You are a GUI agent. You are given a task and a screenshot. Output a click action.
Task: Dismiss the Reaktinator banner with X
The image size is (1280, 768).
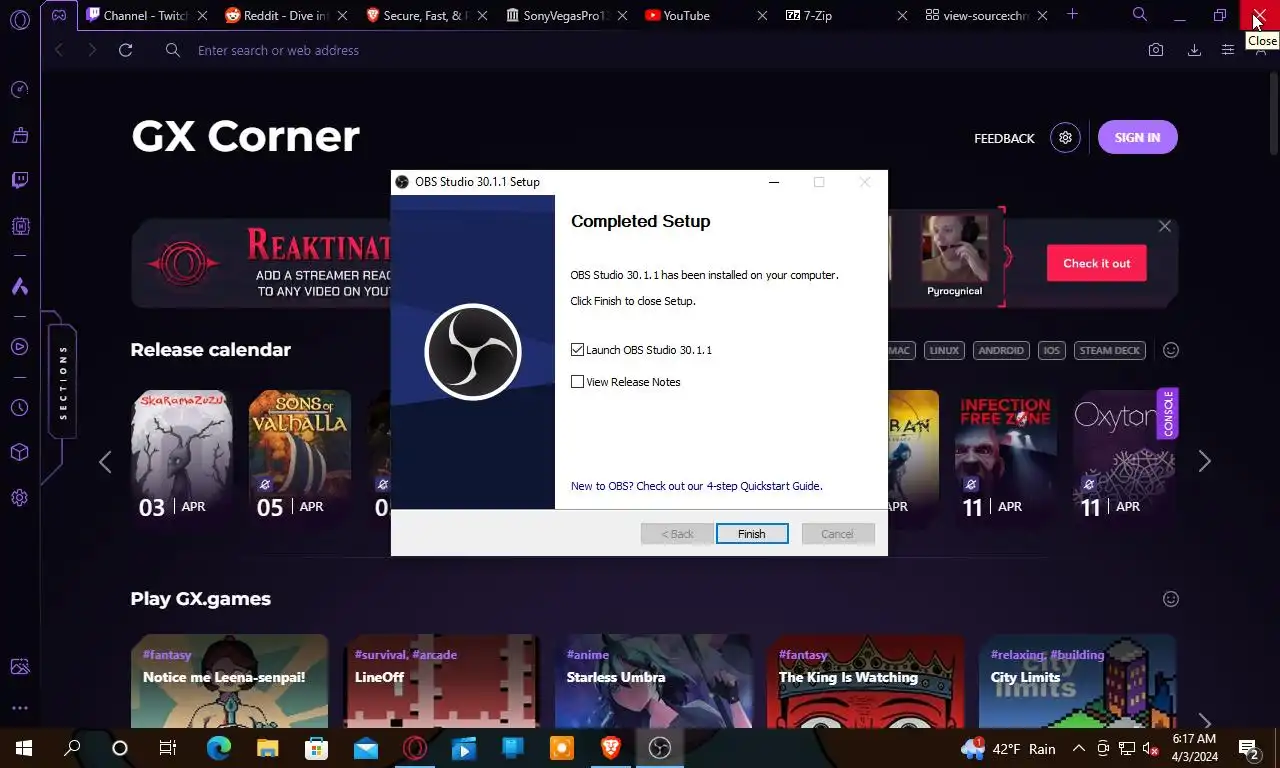1164,226
